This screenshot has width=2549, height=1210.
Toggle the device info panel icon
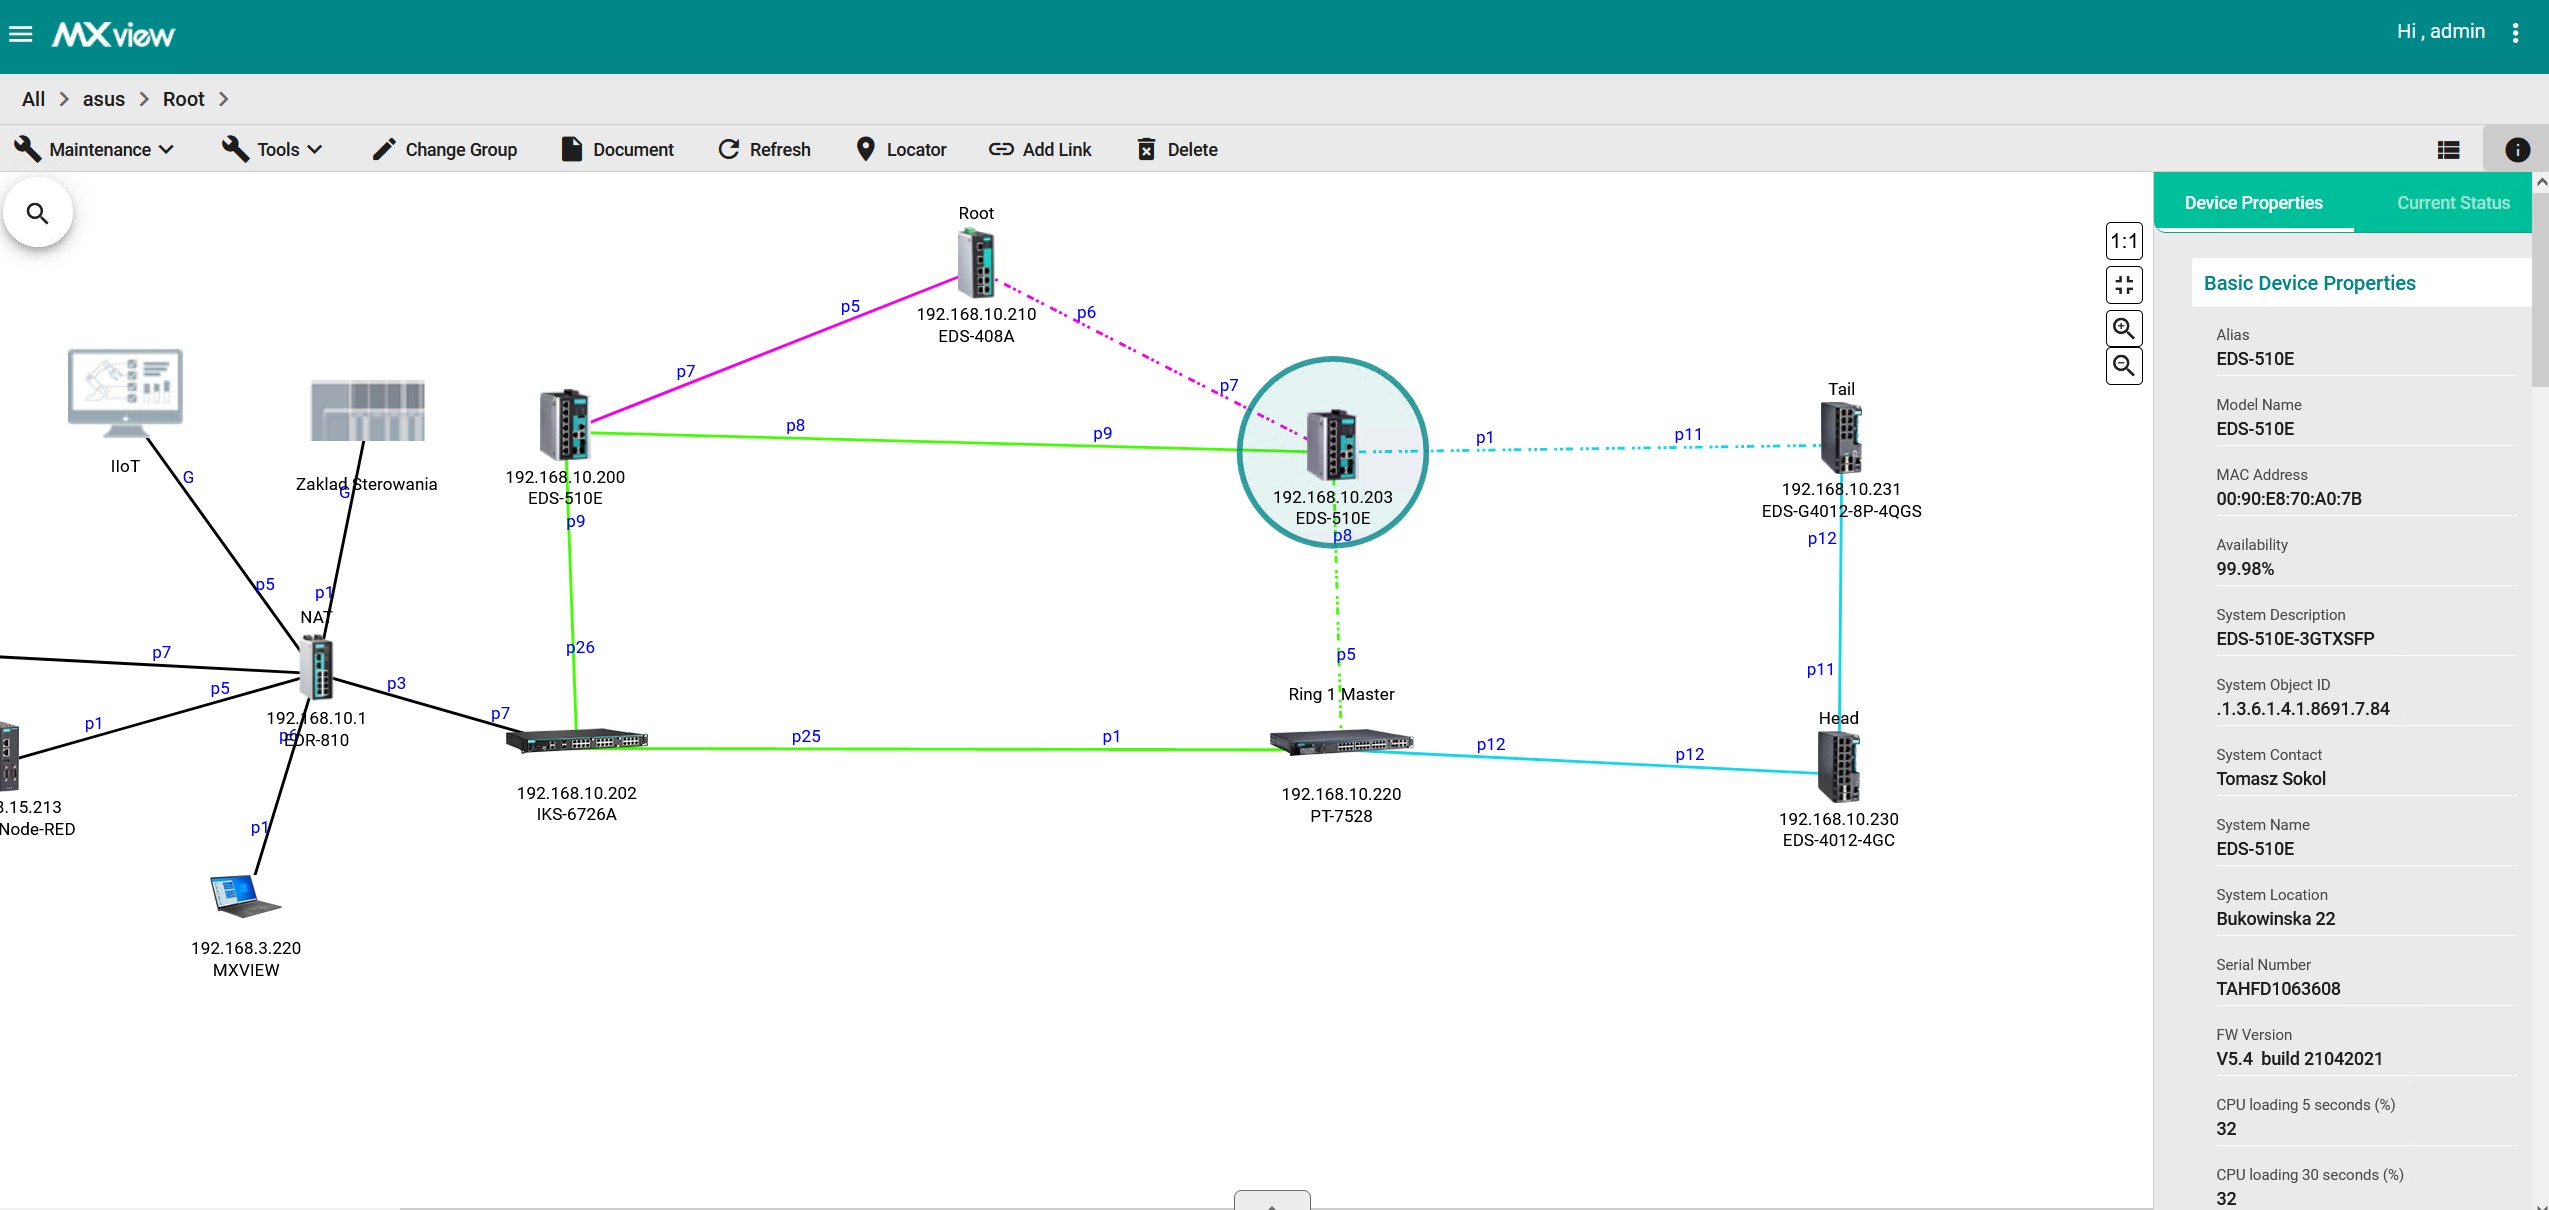tap(2517, 150)
